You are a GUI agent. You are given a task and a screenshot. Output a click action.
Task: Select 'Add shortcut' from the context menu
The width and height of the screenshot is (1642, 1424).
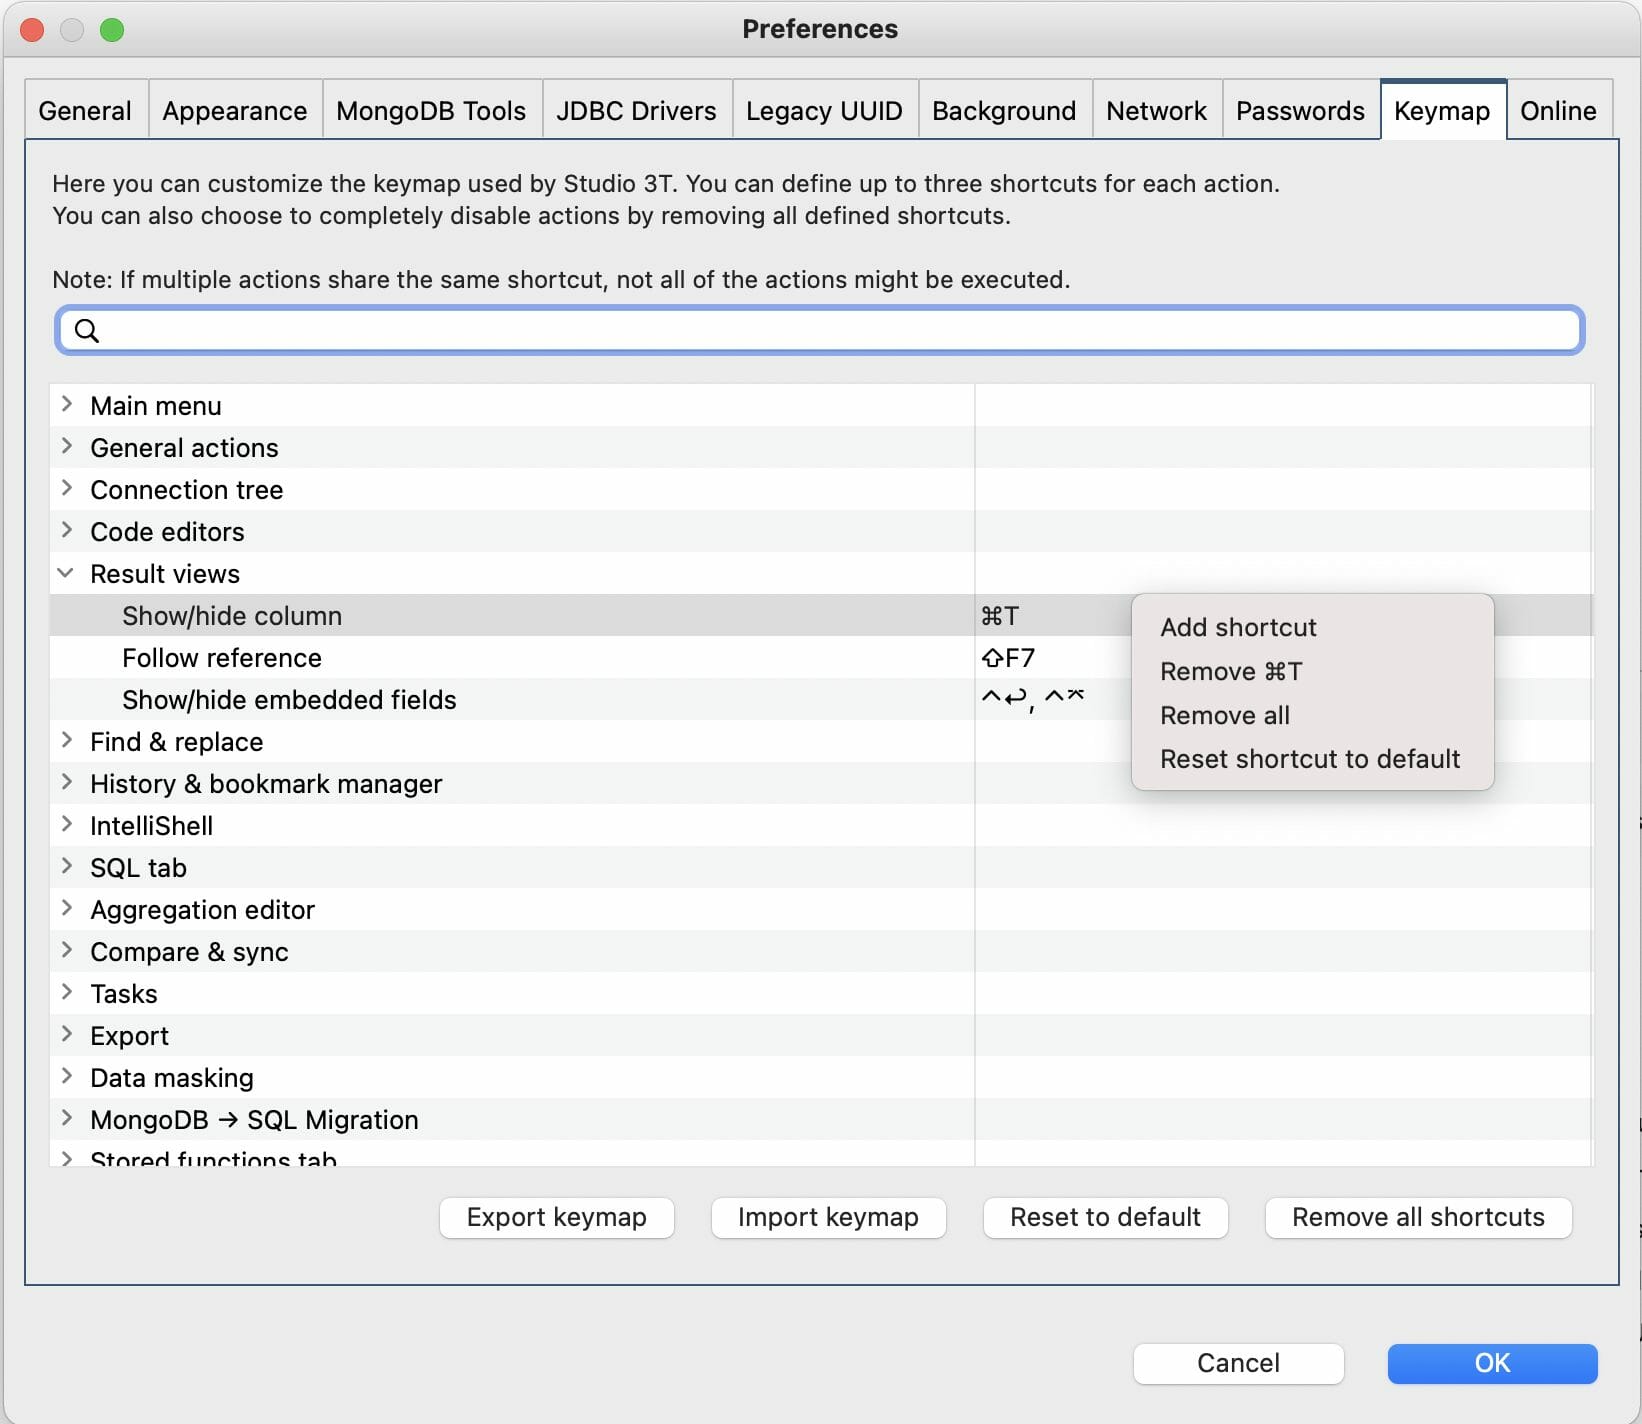1237,627
